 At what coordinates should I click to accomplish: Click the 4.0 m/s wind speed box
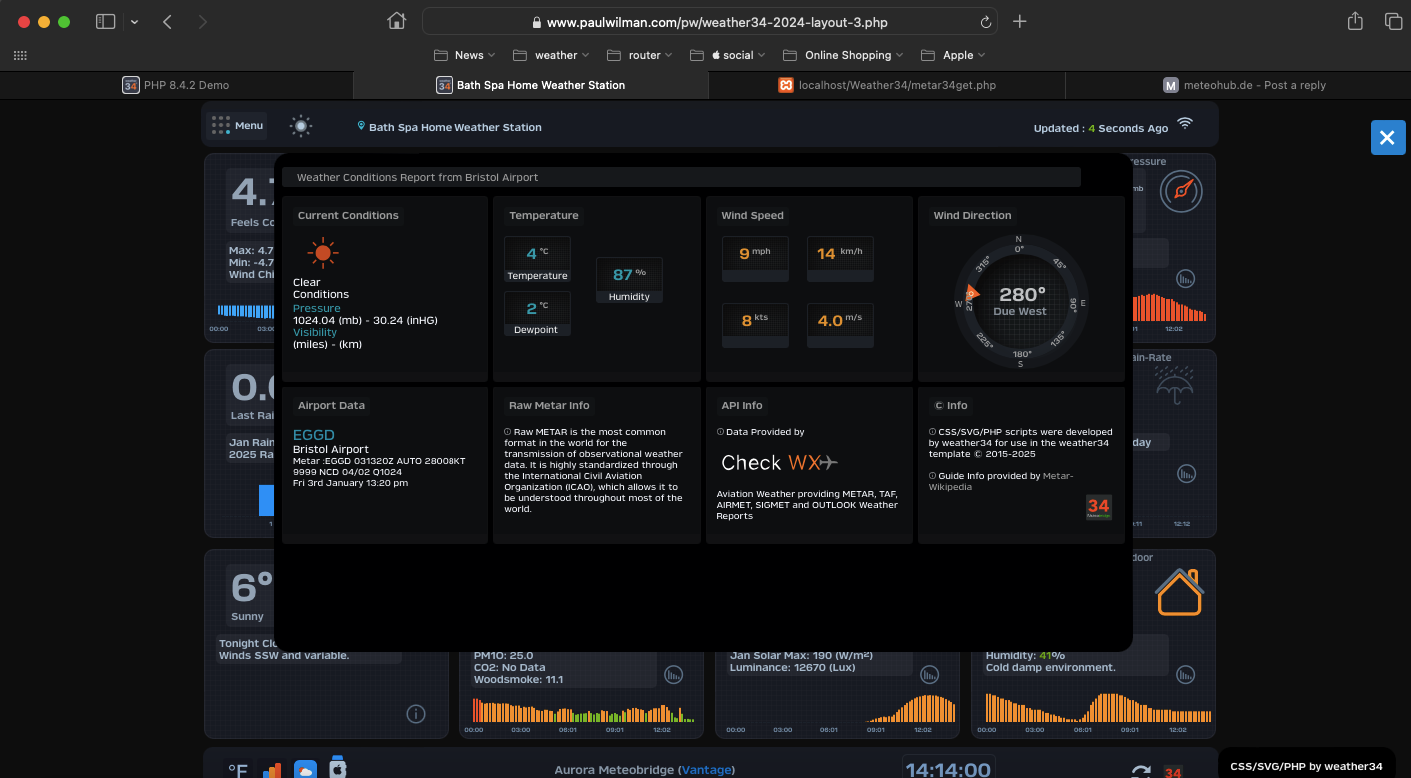point(840,326)
